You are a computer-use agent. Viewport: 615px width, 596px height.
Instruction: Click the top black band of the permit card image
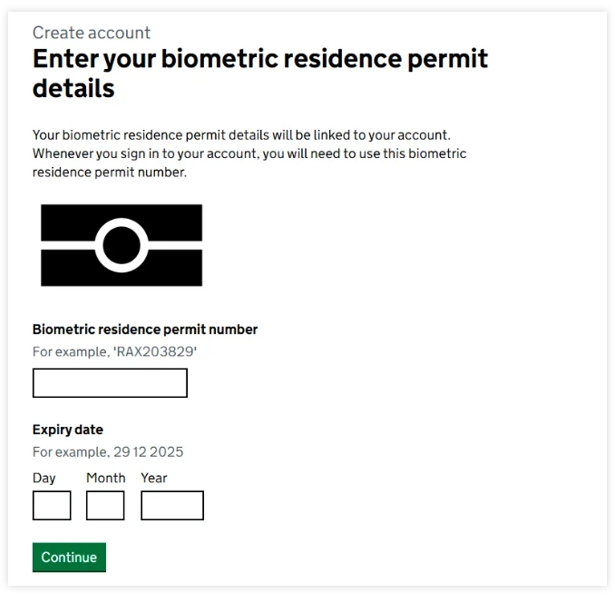122,222
